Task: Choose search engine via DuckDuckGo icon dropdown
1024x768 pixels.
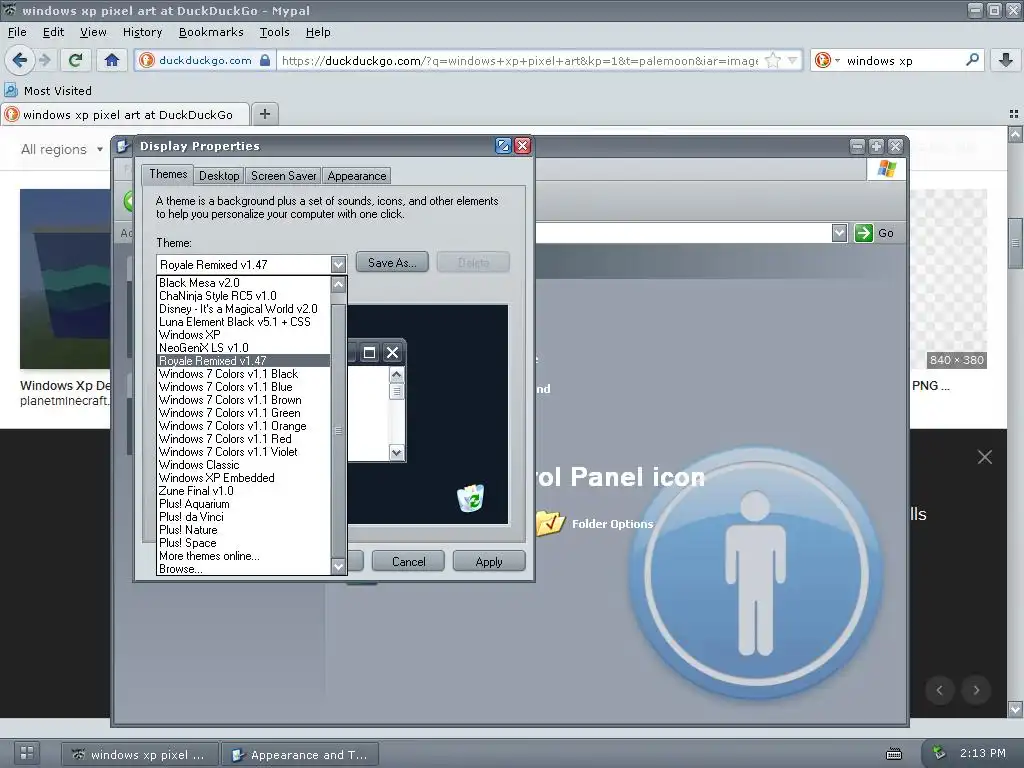Action: 827,60
